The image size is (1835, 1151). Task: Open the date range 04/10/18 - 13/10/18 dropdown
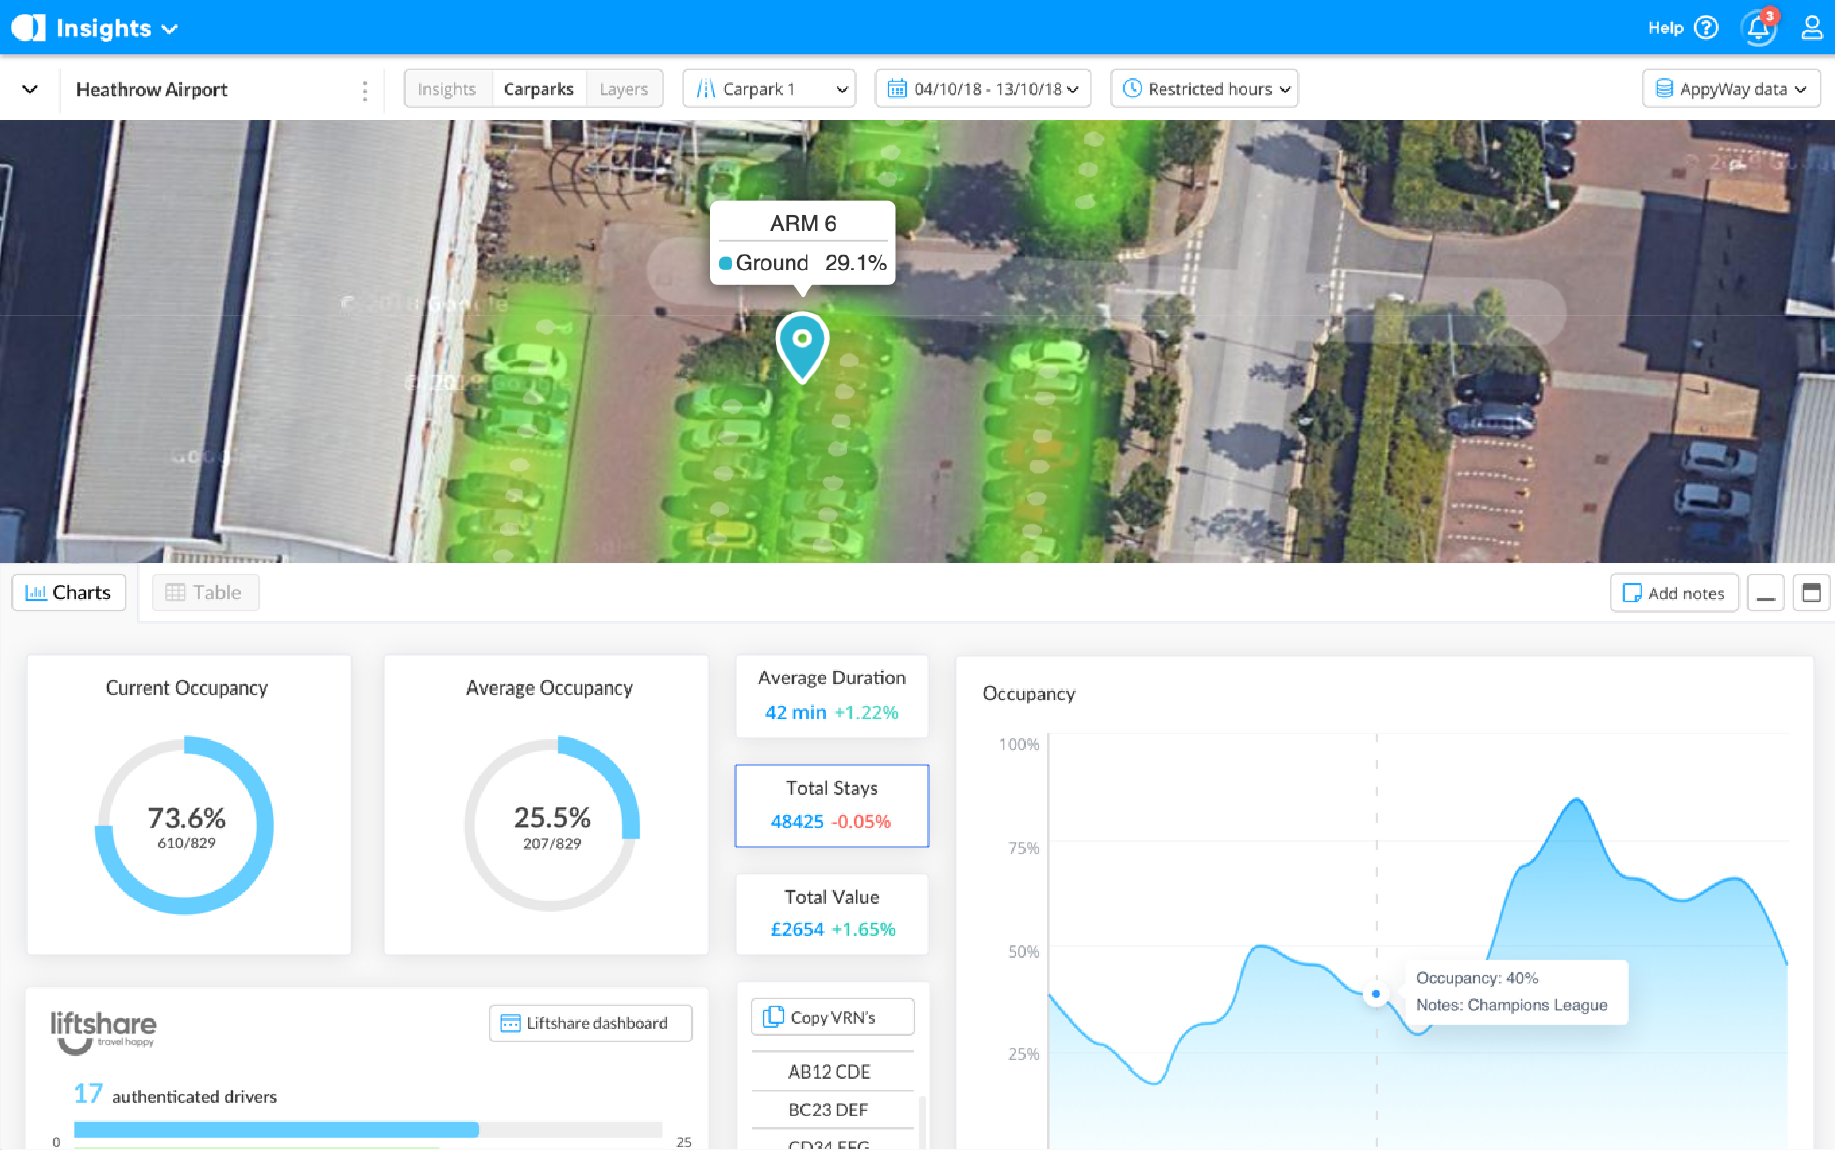(982, 89)
